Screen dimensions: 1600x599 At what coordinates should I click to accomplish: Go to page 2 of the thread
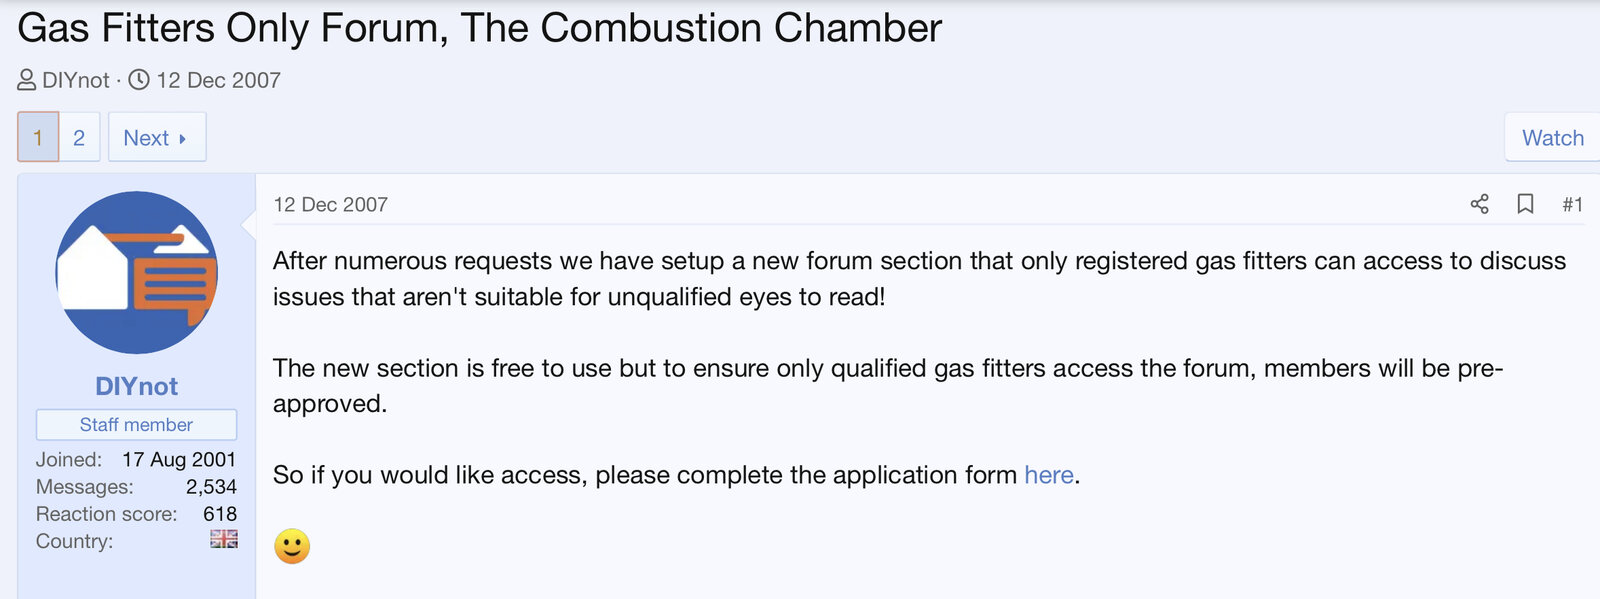click(79, 137)
